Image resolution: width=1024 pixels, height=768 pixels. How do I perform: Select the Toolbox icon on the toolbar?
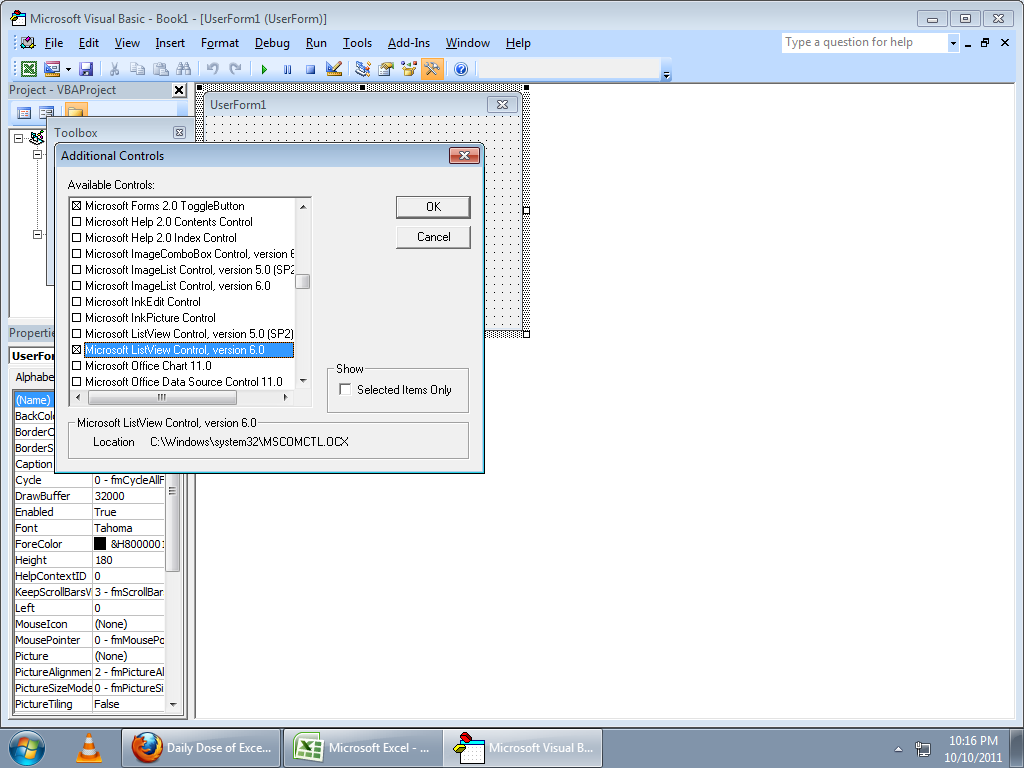coord(432,68)
